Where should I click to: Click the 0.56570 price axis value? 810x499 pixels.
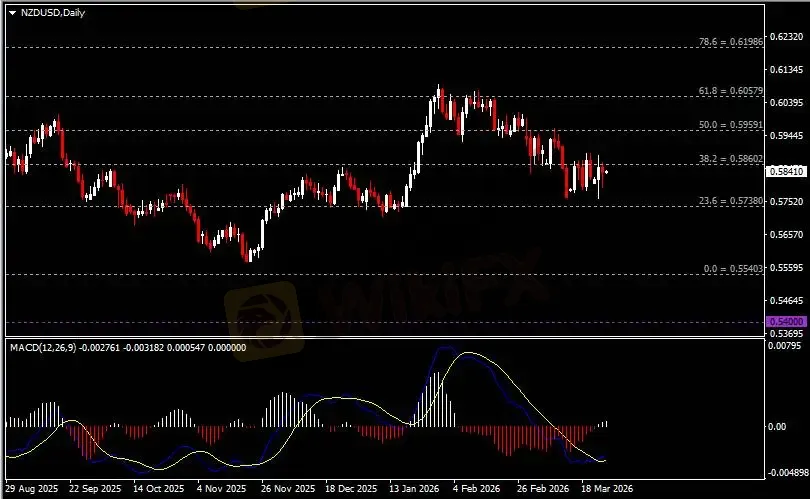(x=787, y=235)
